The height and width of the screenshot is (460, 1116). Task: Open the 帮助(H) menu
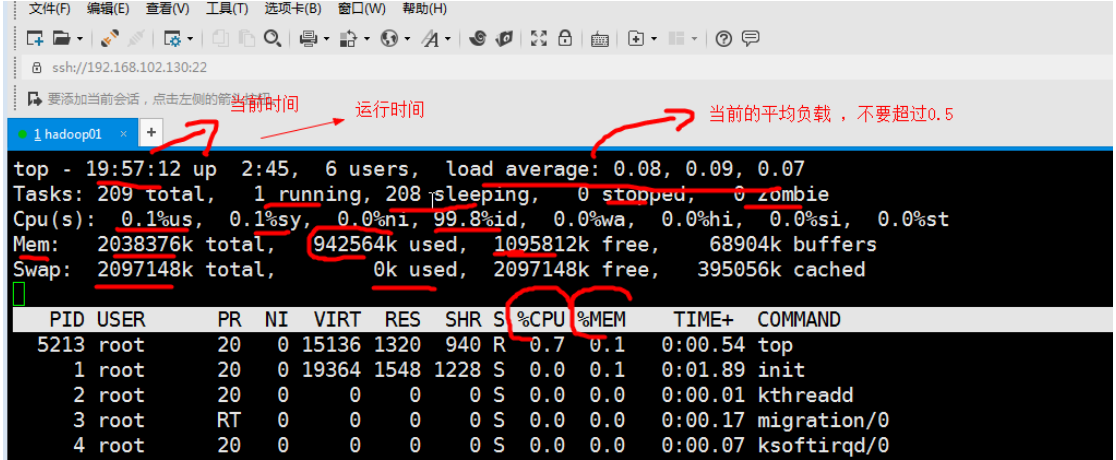(x=425, y=9)
